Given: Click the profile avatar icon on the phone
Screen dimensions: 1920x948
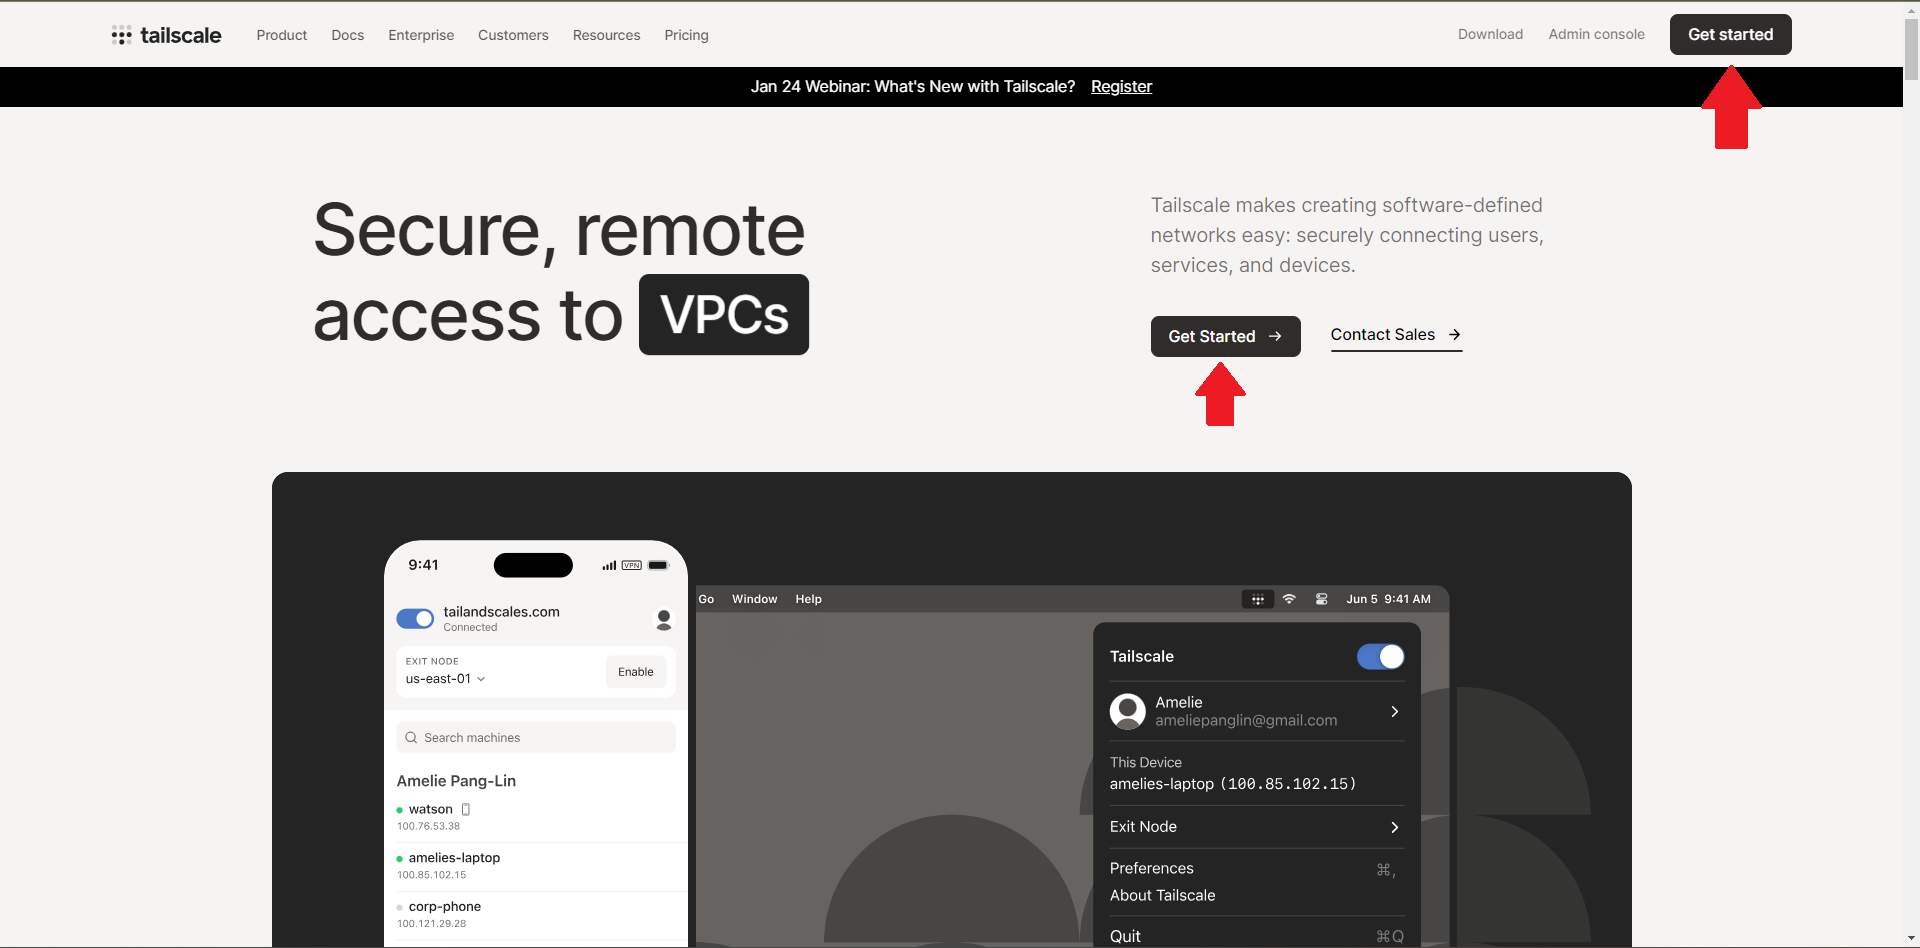Looking at the screenshot, I should 663,619.
